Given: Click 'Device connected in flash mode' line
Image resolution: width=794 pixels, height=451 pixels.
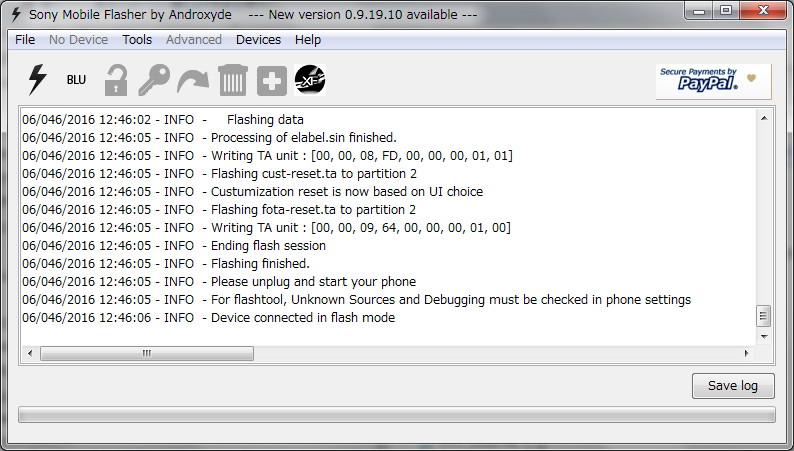Looking at the screenshot, I should point(209,318).
